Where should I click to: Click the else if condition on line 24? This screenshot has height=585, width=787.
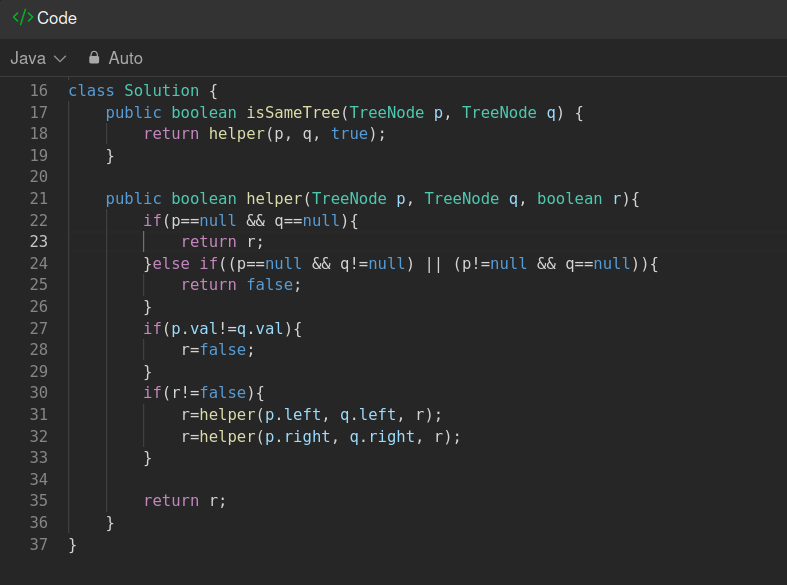pyautogui.click(x=401, y=263)
